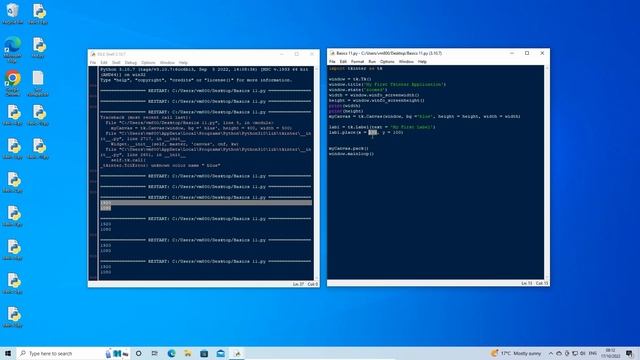
Task: Open Microsoft Store from the taskbar
Action: click(x=204, y=353)
